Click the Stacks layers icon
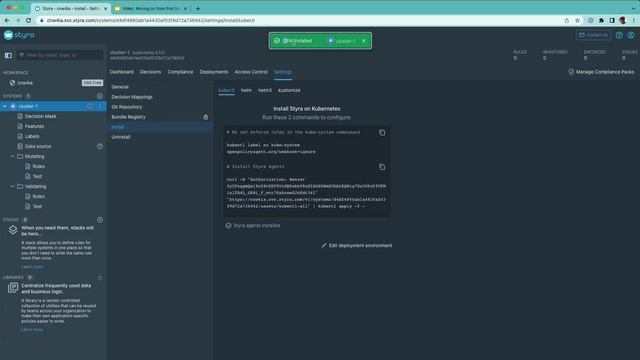This screenshot has width=640, height=360. pos(13,230)
